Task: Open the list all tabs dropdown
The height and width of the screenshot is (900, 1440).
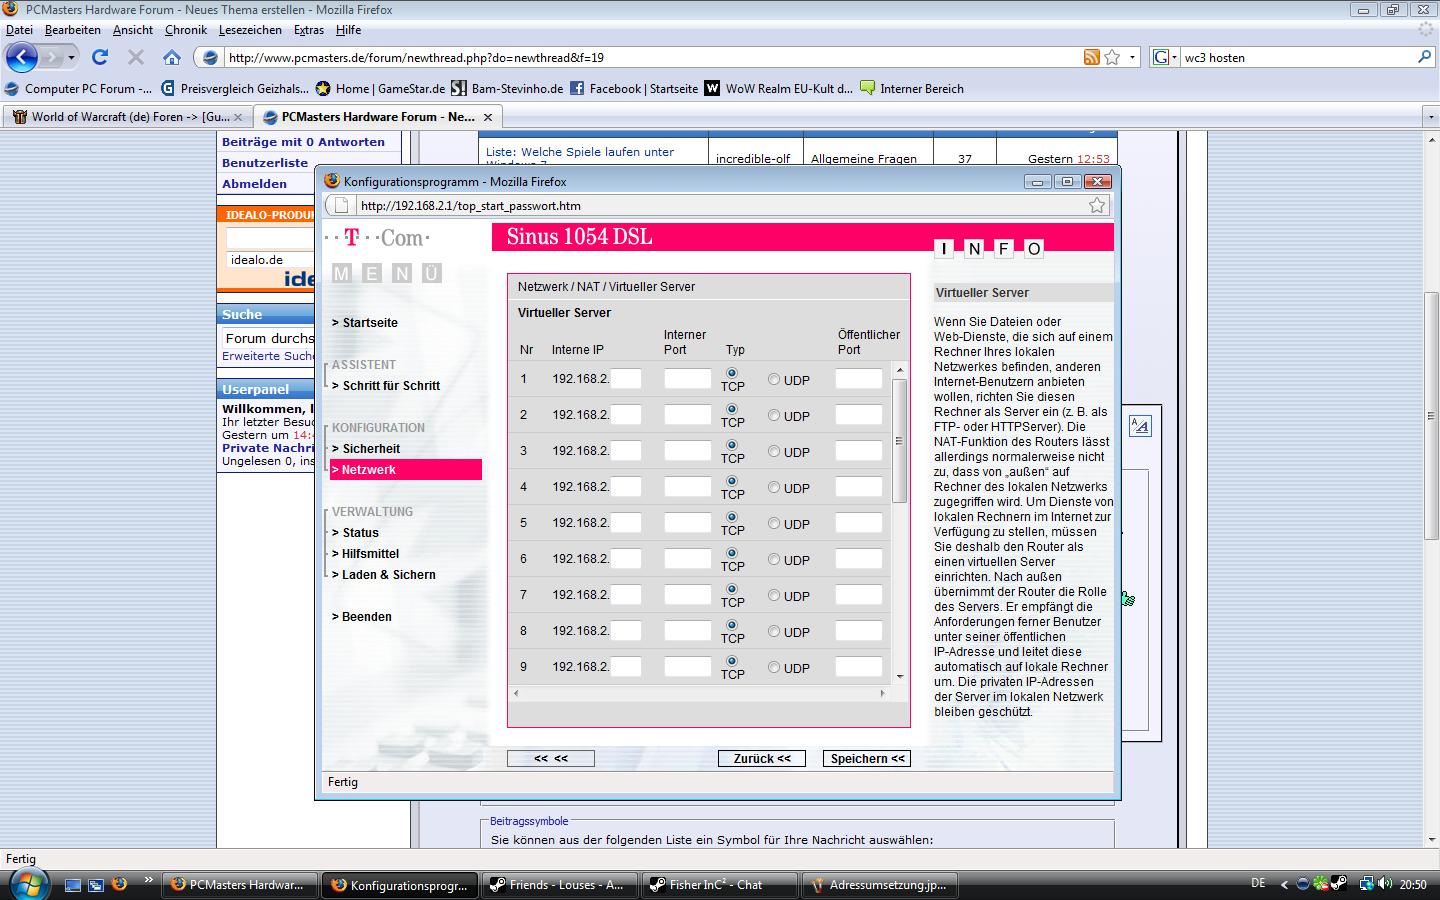Action: pos(1430,117)
